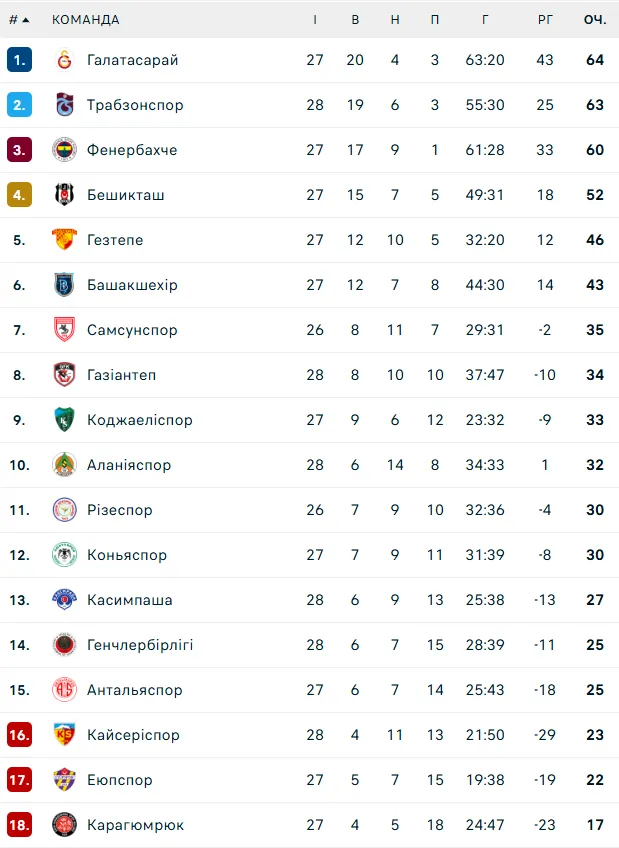The width and height of the screenshot is (619, 848).
Task: Click the Башакшехір team emblem
Action: [x=64, y=285]
